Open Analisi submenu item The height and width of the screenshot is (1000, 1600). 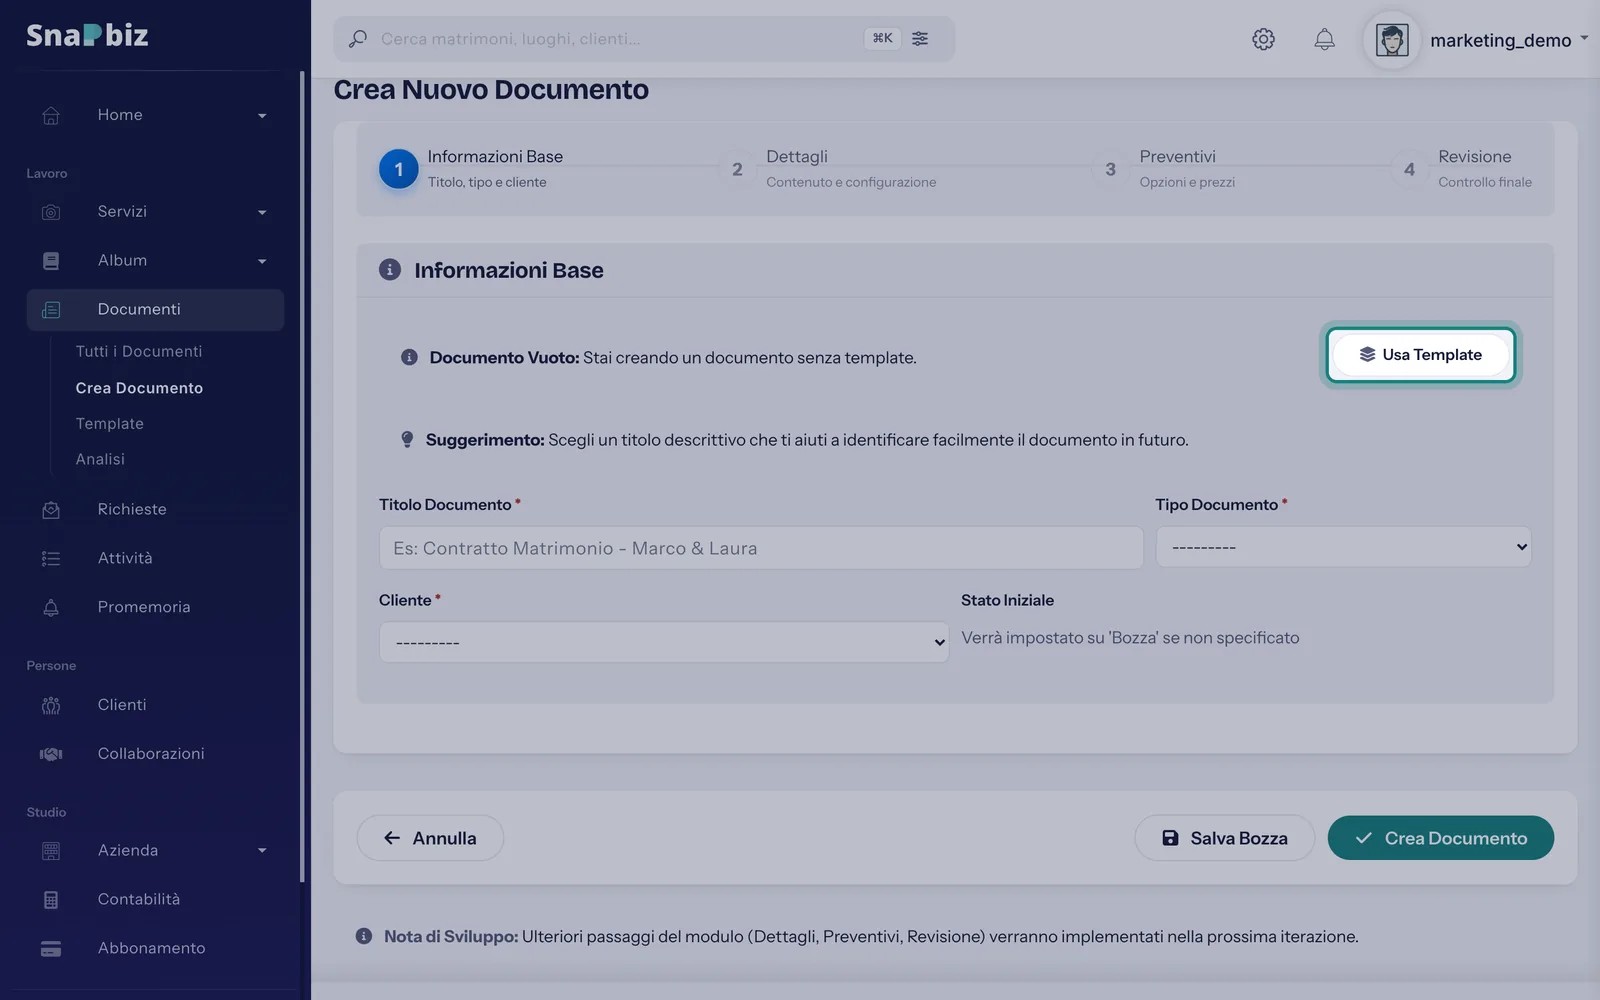pos(100,459)
